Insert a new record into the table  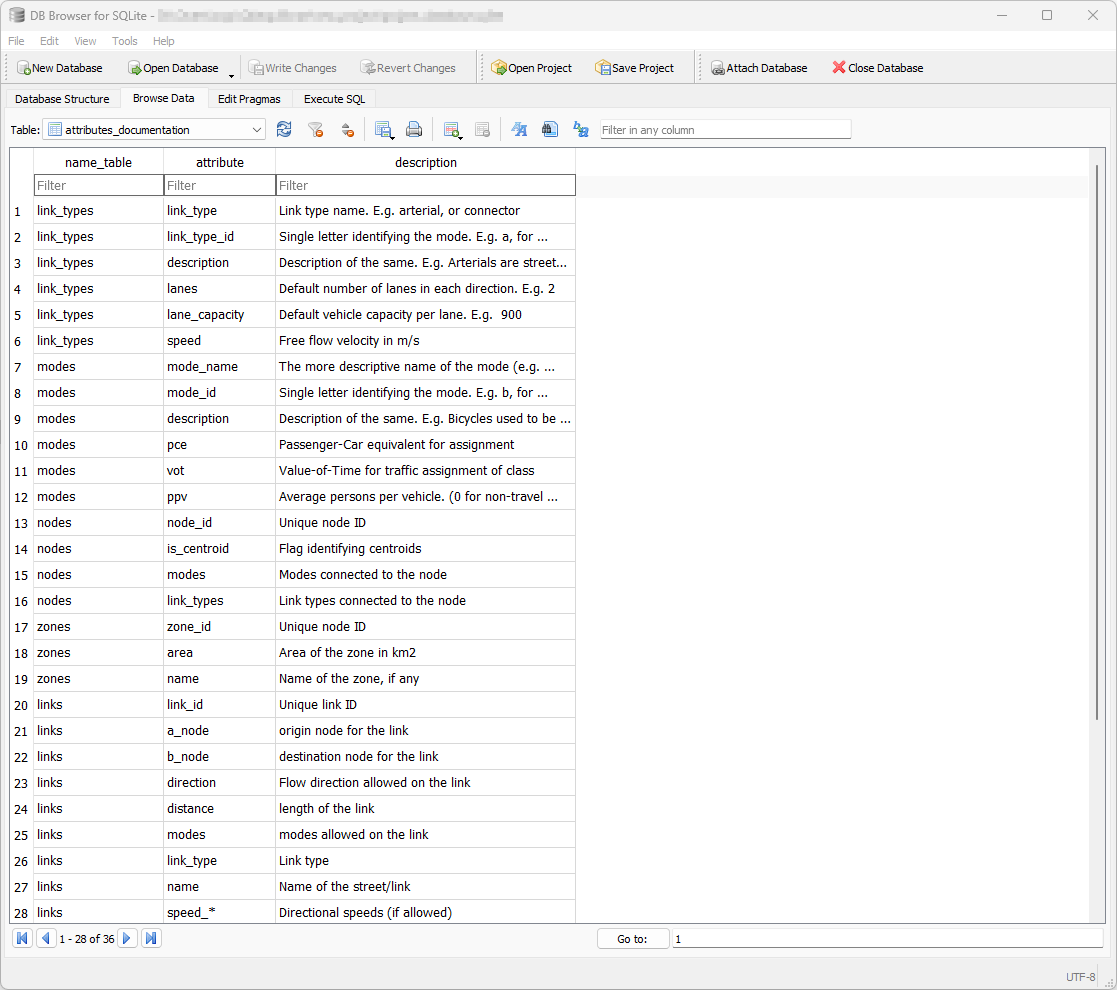[x=451, y=128]
